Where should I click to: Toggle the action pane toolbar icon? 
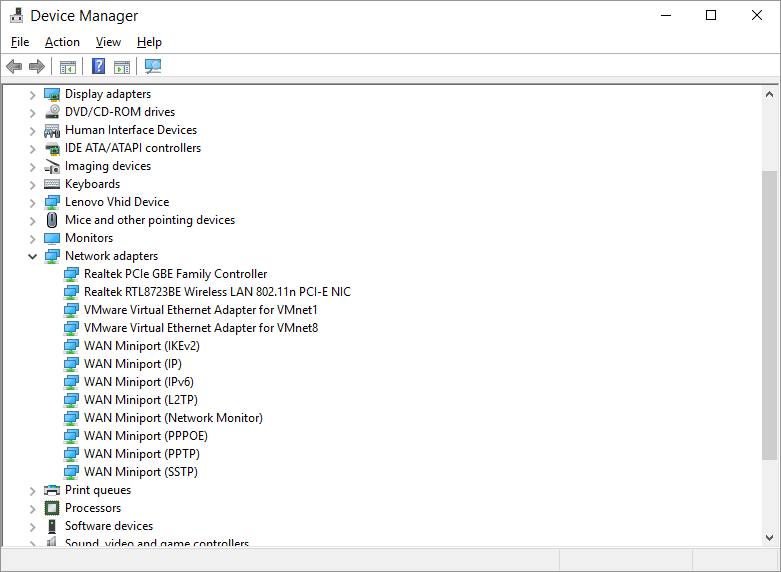(x=122, y=66)
